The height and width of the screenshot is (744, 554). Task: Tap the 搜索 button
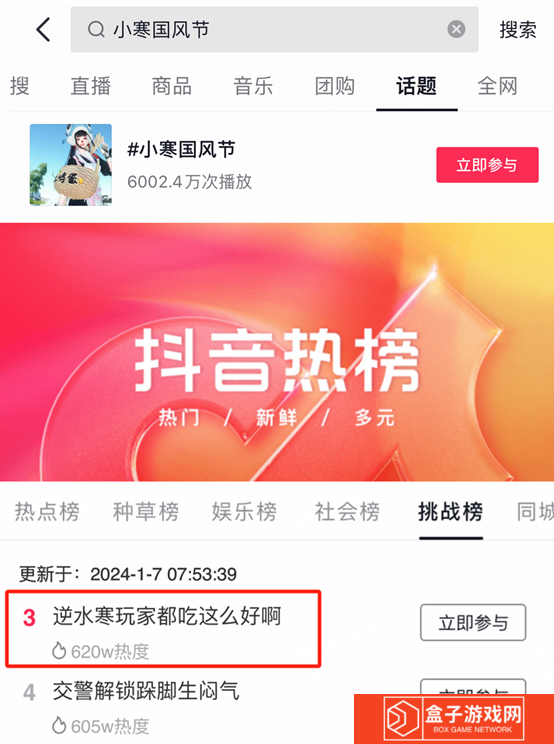(x=518, y=29)
